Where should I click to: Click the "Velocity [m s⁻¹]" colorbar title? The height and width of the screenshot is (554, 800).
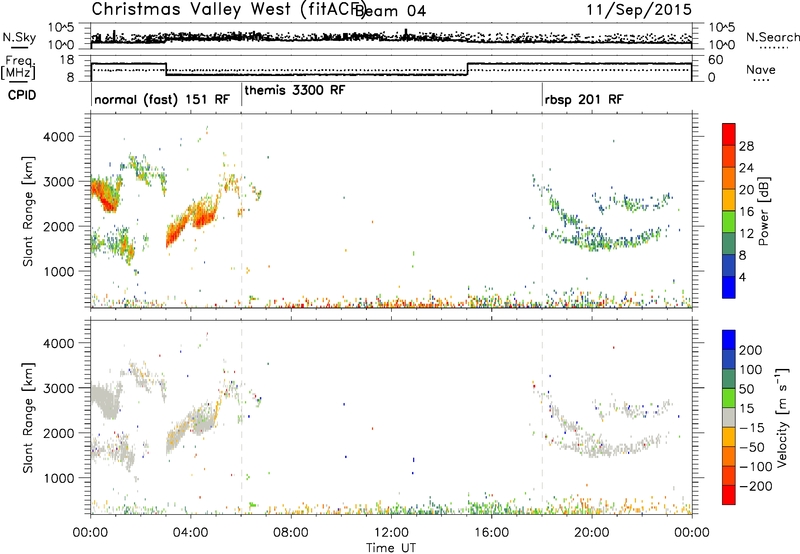[781, 417]
